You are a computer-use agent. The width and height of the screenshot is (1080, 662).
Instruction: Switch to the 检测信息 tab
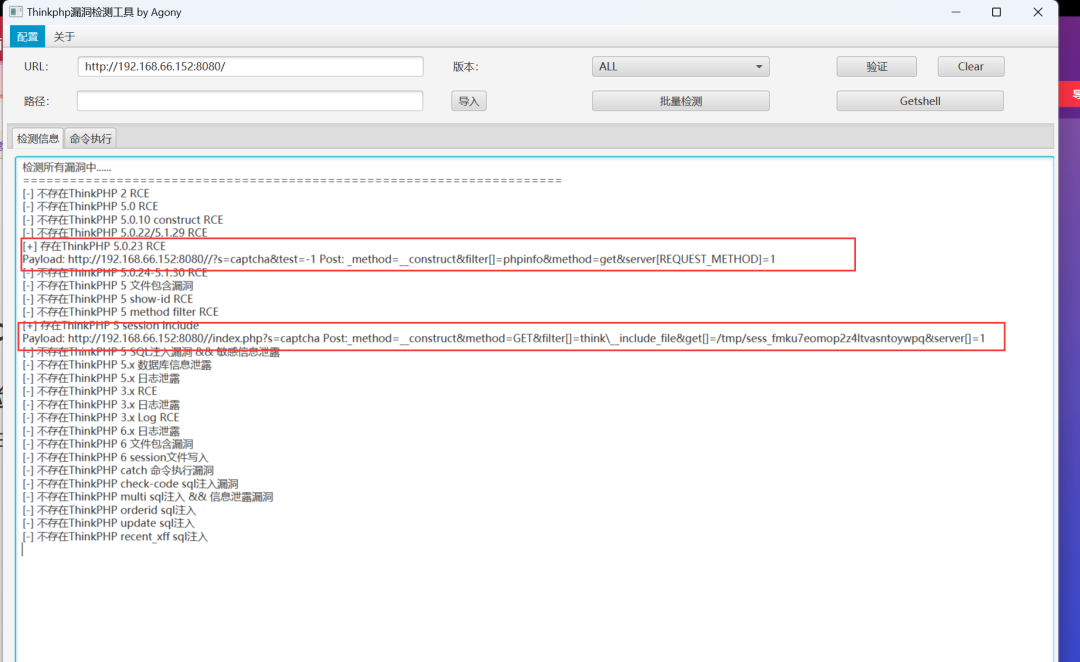(38, 138)
